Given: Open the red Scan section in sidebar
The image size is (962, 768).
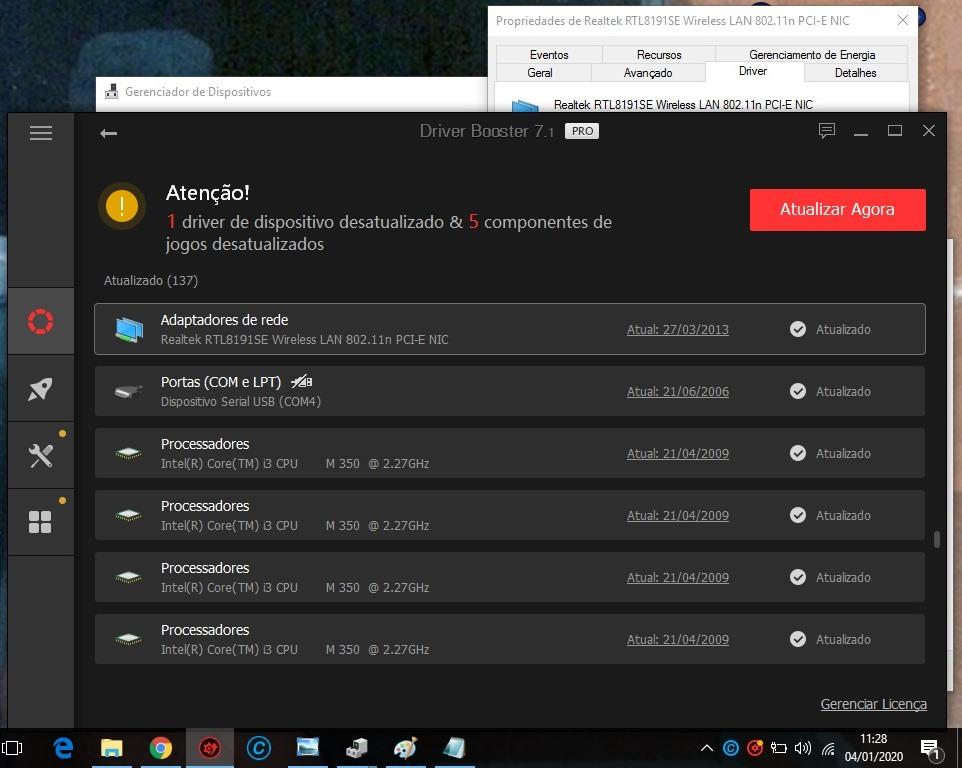Looking at the screenshot, I should pyautogui.click(x=40, y=321).
